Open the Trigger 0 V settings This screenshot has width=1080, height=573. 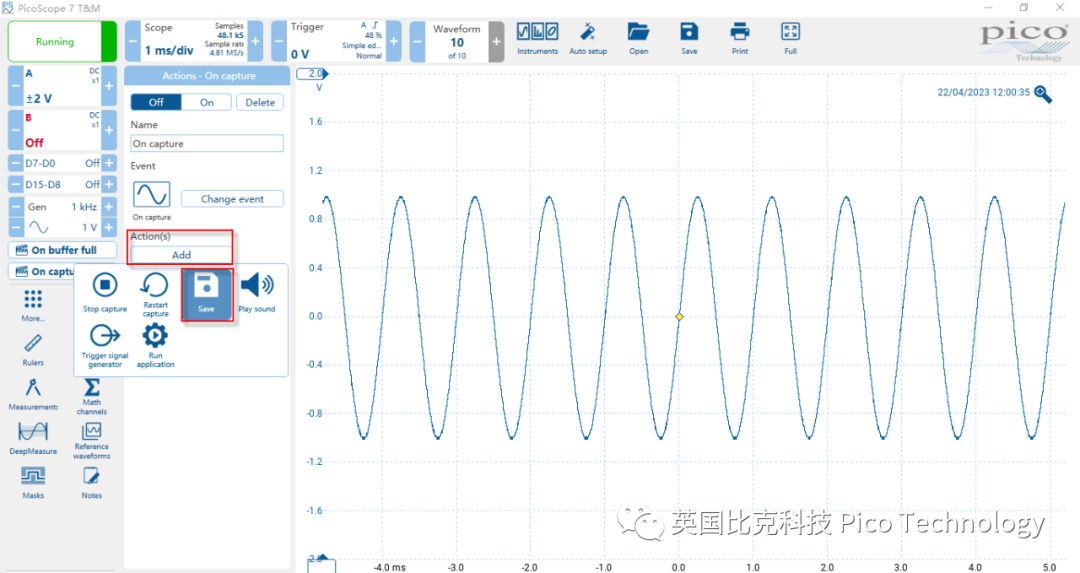point(336,41)
